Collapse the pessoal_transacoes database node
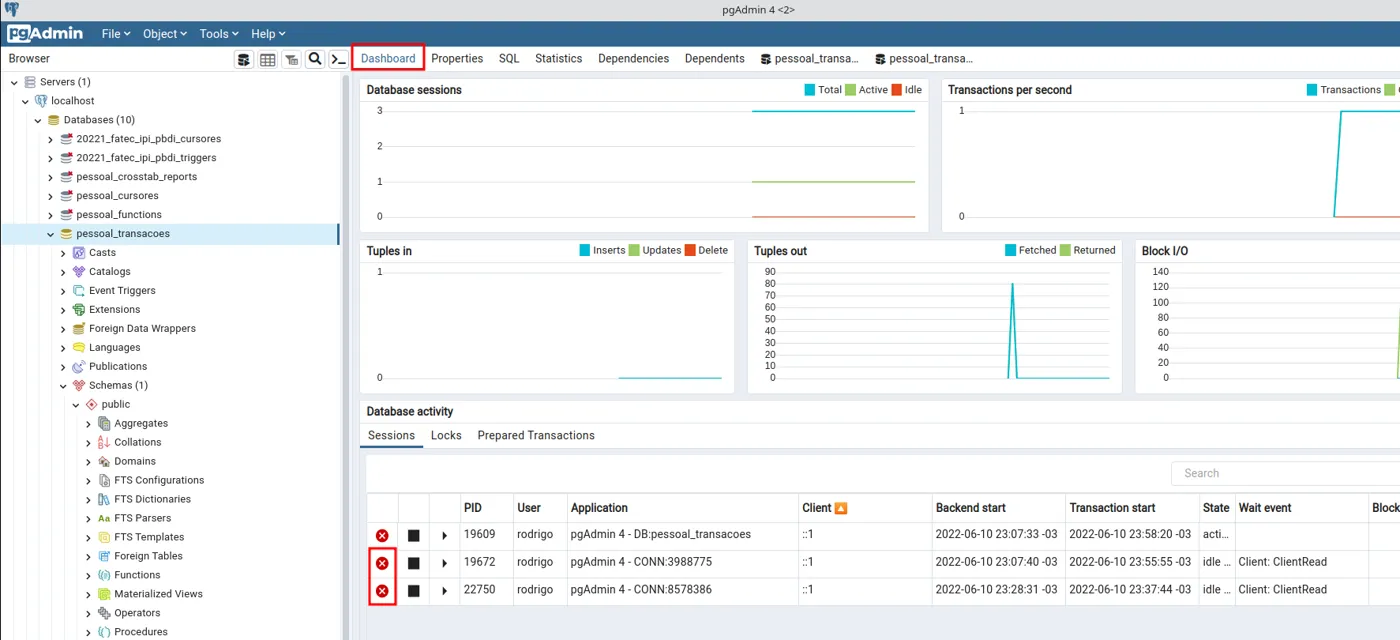 click(x=51, y=234)
